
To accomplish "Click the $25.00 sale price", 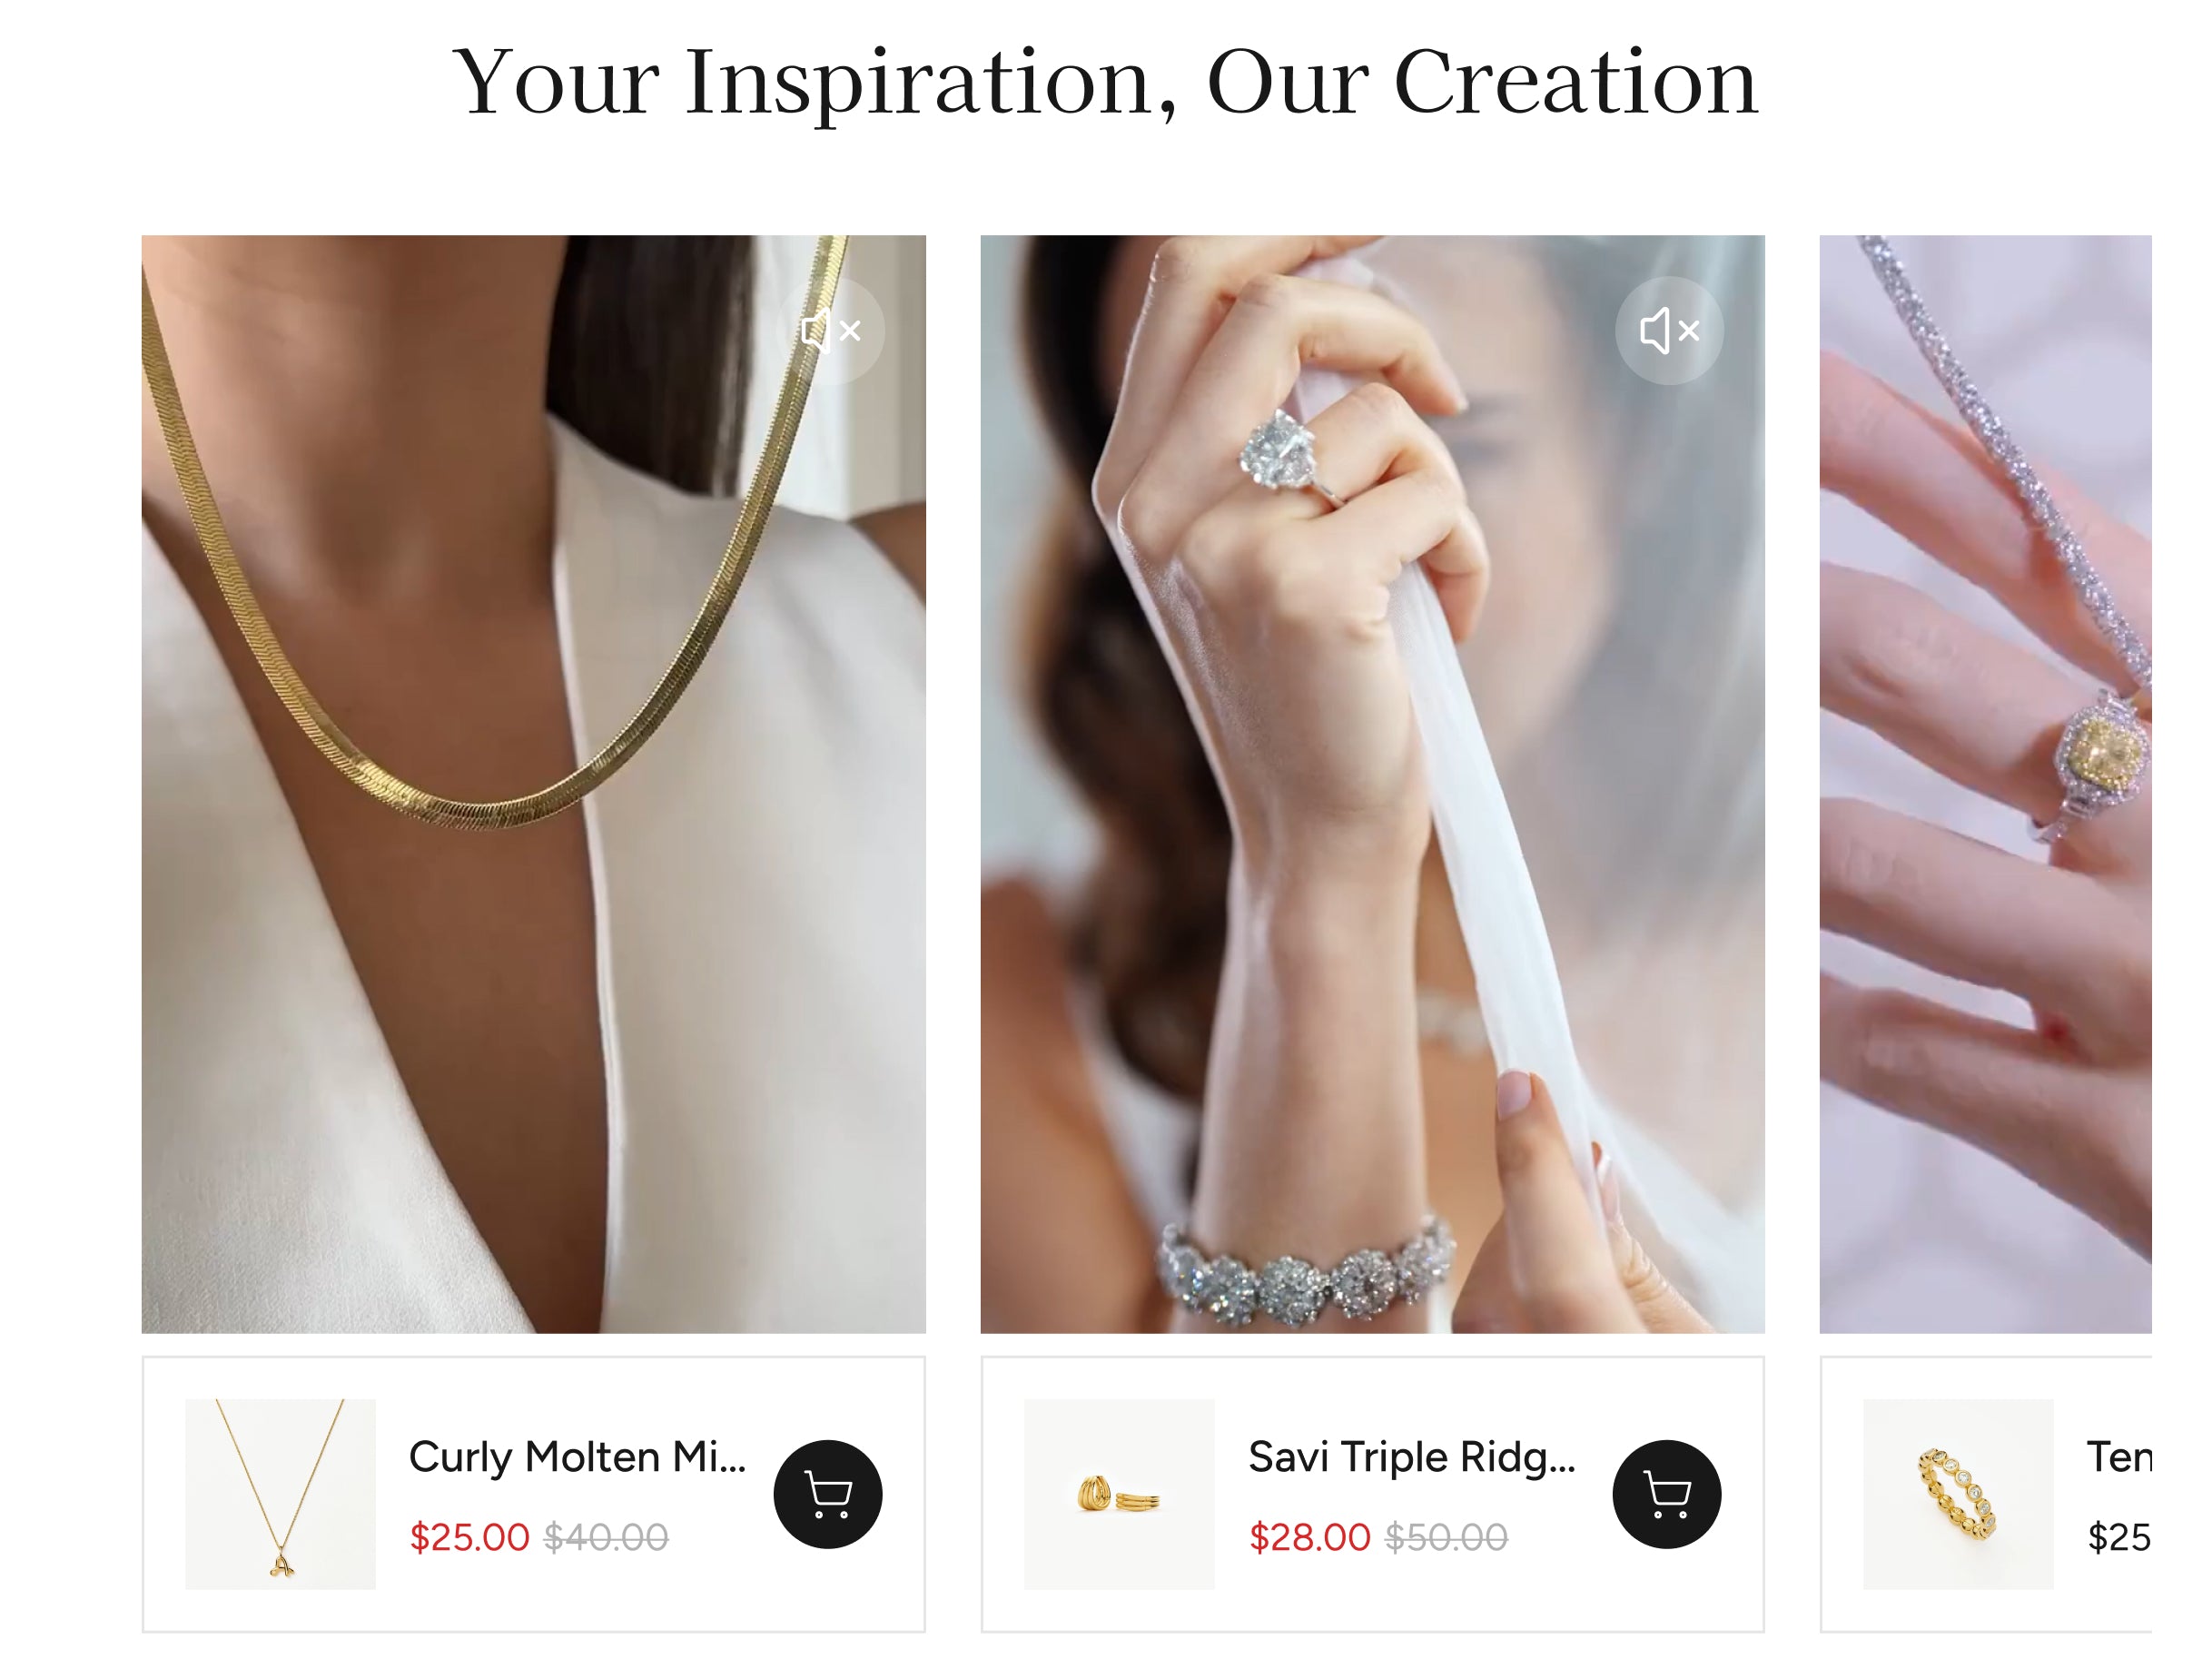I will coord(469,1537).
